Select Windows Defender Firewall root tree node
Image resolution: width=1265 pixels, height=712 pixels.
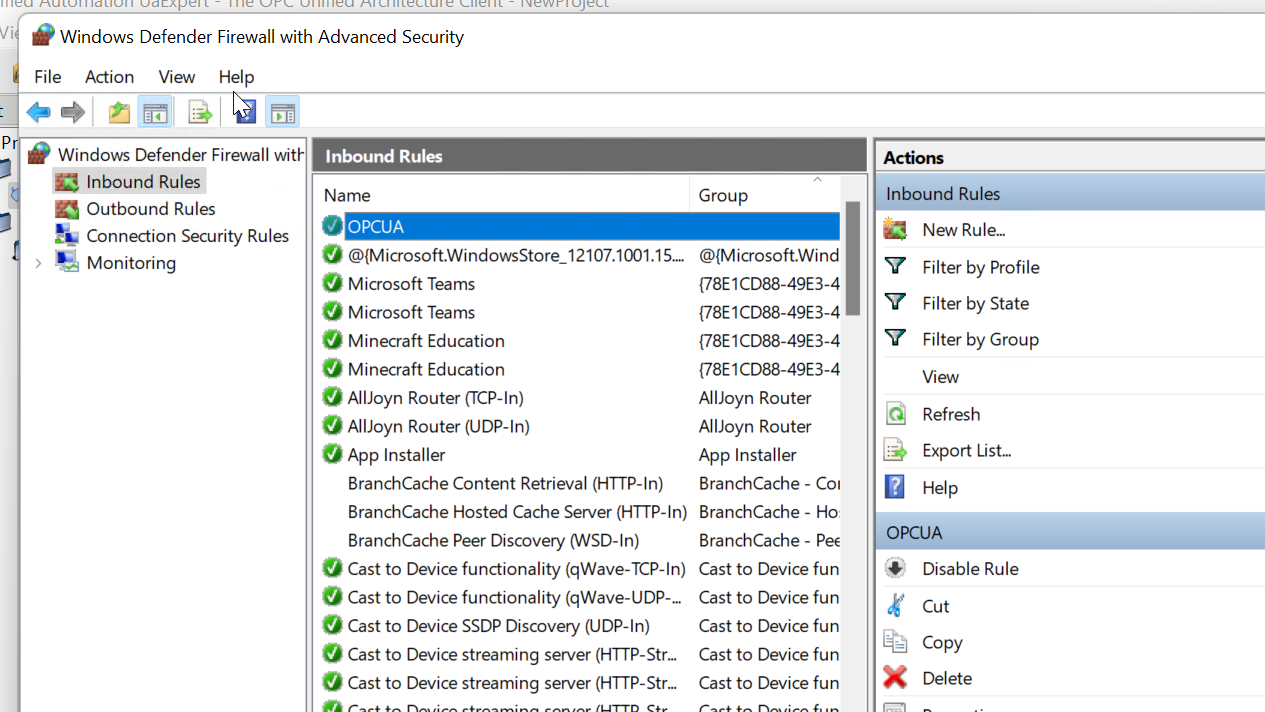pos(181,154)
